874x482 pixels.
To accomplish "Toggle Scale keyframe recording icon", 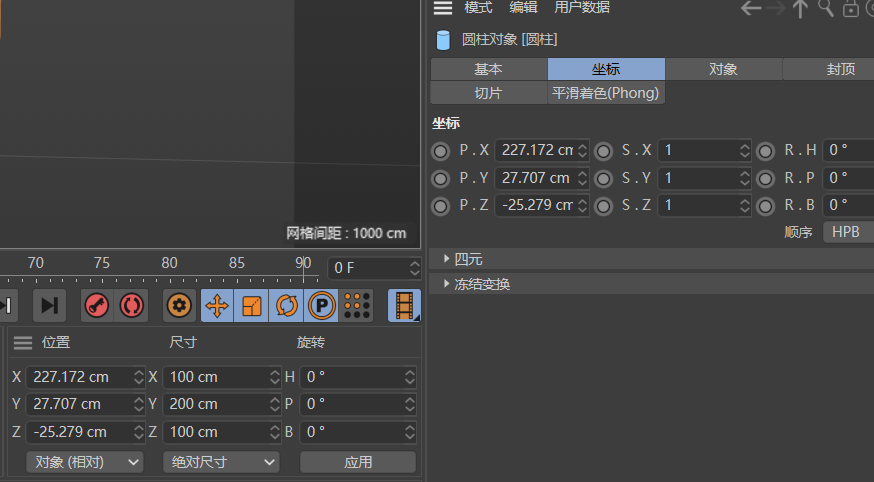I will pos(252,305).
